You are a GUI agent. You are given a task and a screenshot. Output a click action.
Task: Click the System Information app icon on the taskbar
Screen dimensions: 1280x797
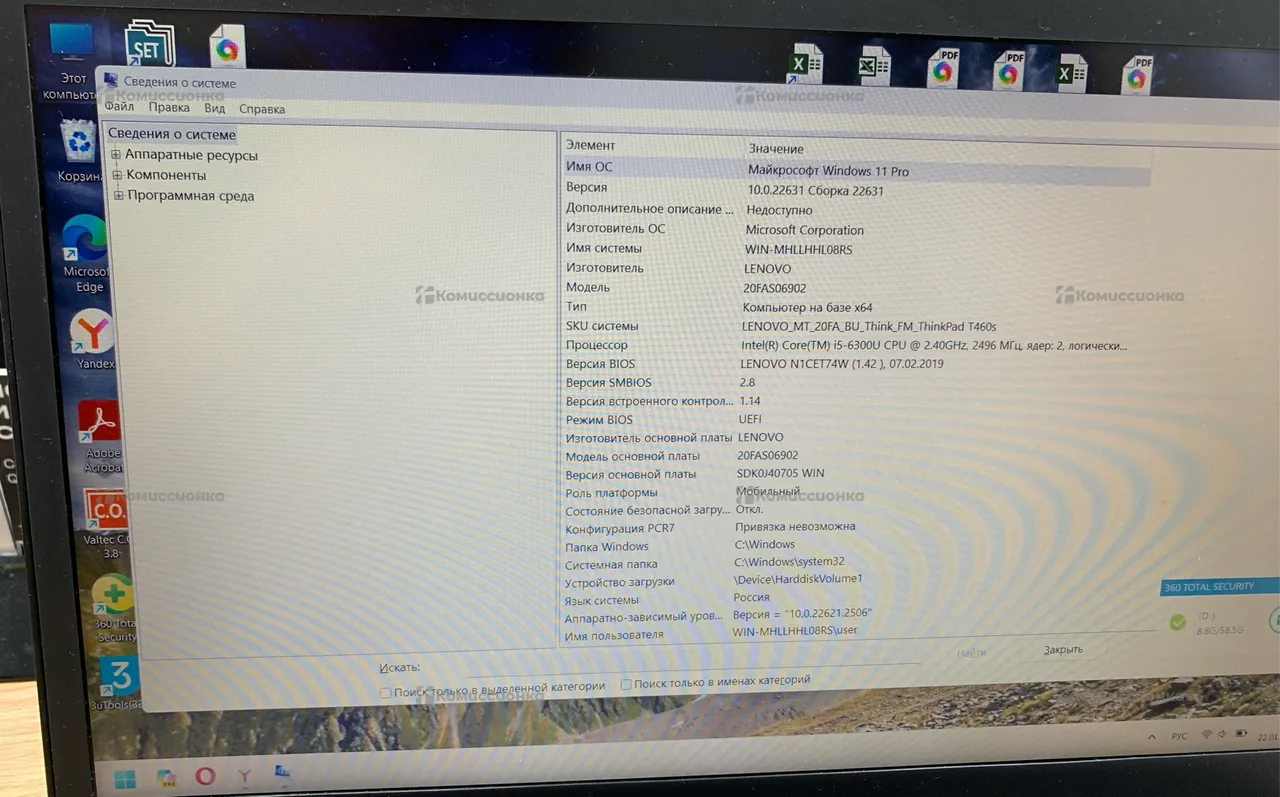[282, 772]
